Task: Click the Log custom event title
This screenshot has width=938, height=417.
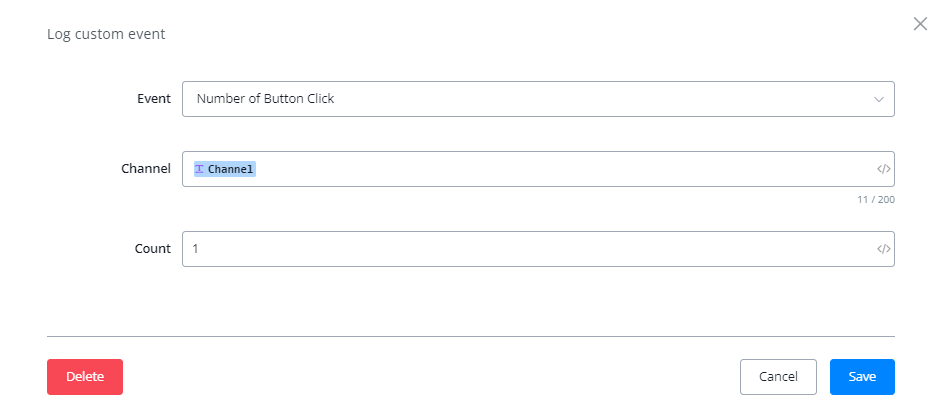Action: [x=106, y=34]
